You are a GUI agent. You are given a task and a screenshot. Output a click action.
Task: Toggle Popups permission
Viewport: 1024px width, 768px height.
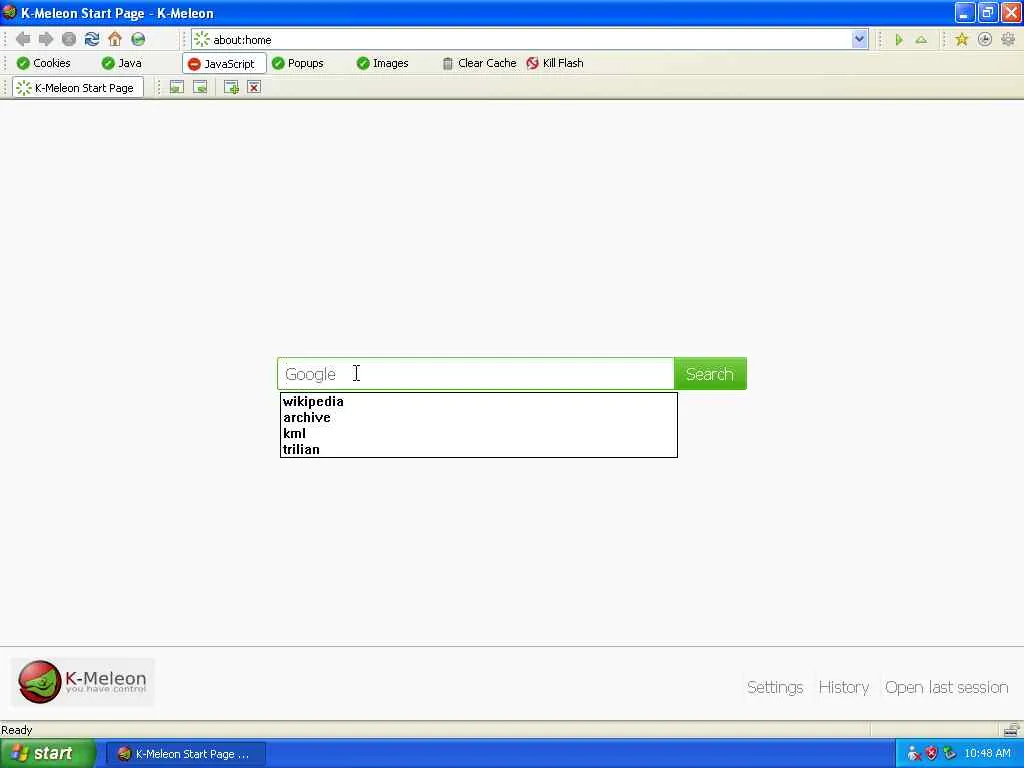point(298,63)
